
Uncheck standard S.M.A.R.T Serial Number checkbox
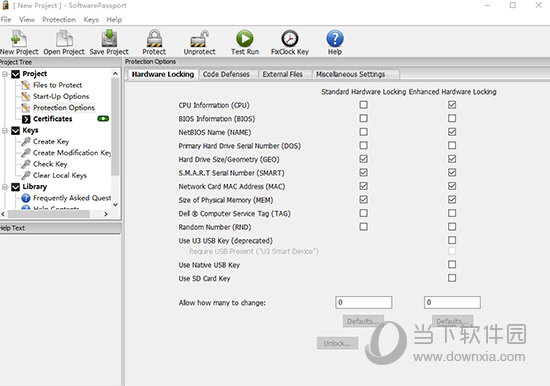[x=363, y=172]
